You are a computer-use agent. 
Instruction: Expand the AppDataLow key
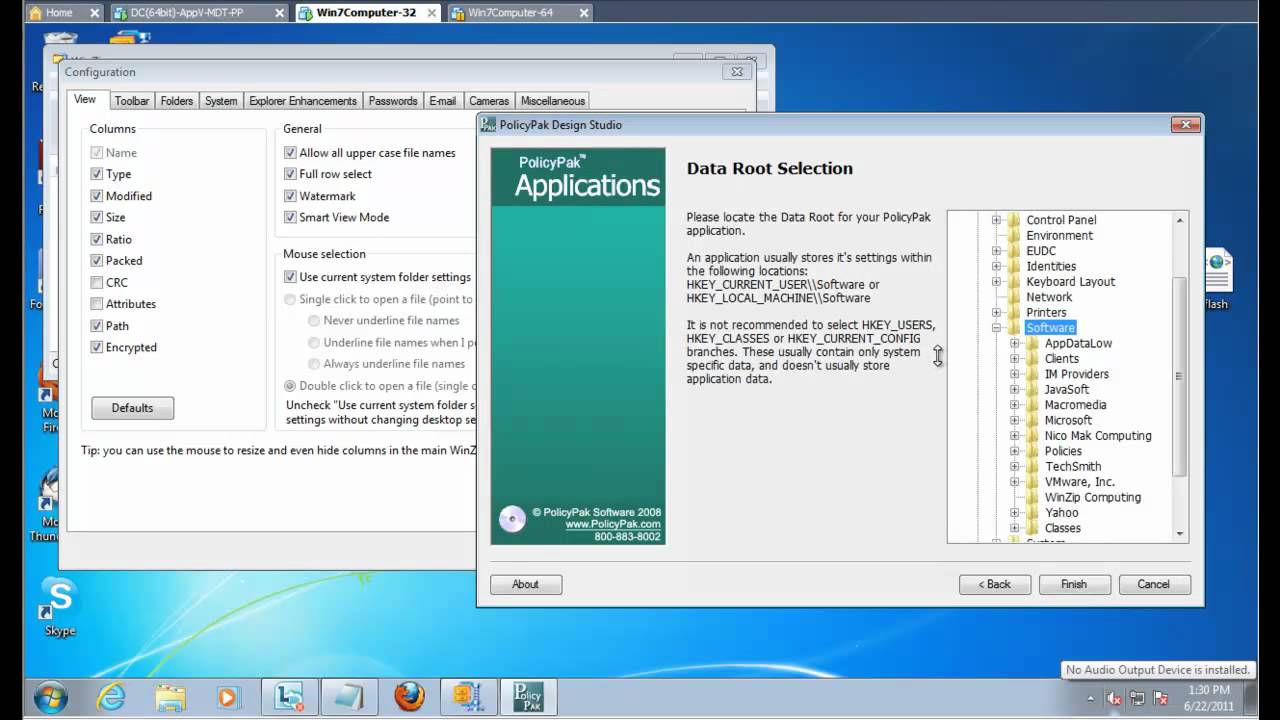click(x=1014, y=343)
